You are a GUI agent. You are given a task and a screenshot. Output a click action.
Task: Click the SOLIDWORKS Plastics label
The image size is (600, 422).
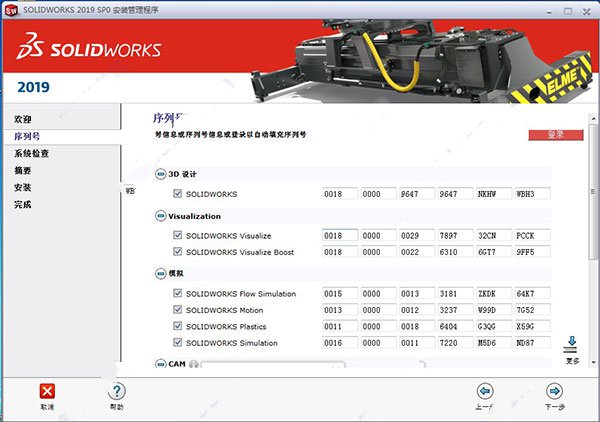[226, 327]
